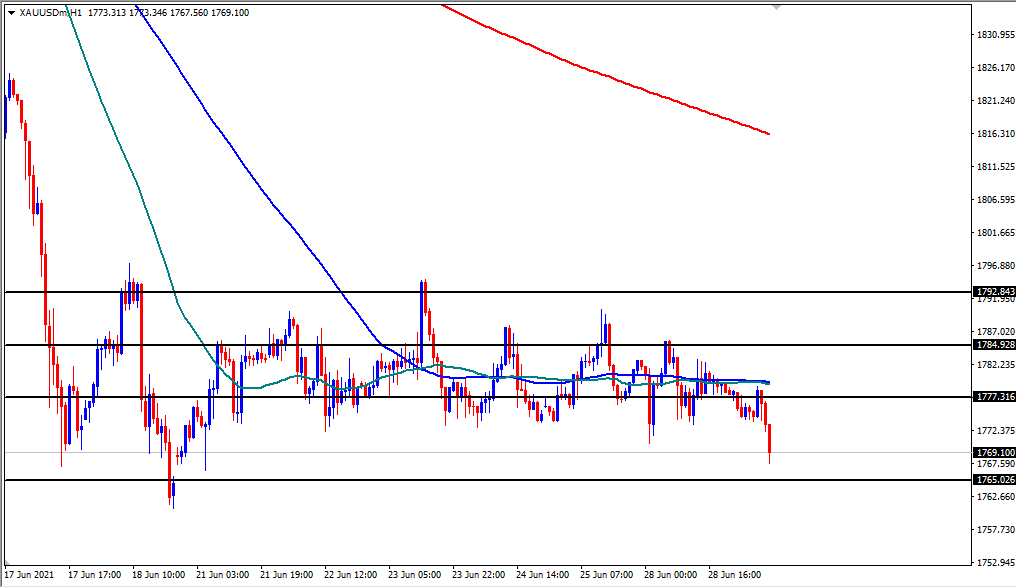Click the gray chart shift marker at top
Image resolution: width=1016 pixels, height=588 pixels.
click(776, 7)
